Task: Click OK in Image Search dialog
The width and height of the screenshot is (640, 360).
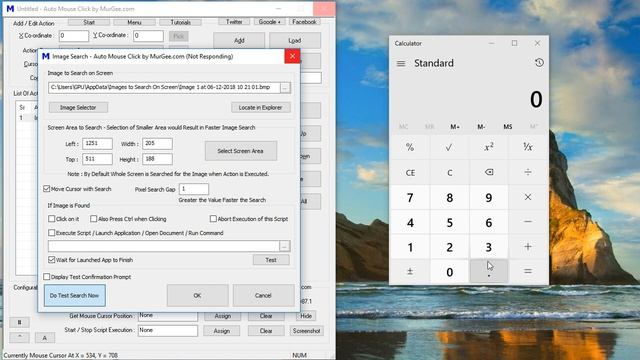Action: pos(197,295)
